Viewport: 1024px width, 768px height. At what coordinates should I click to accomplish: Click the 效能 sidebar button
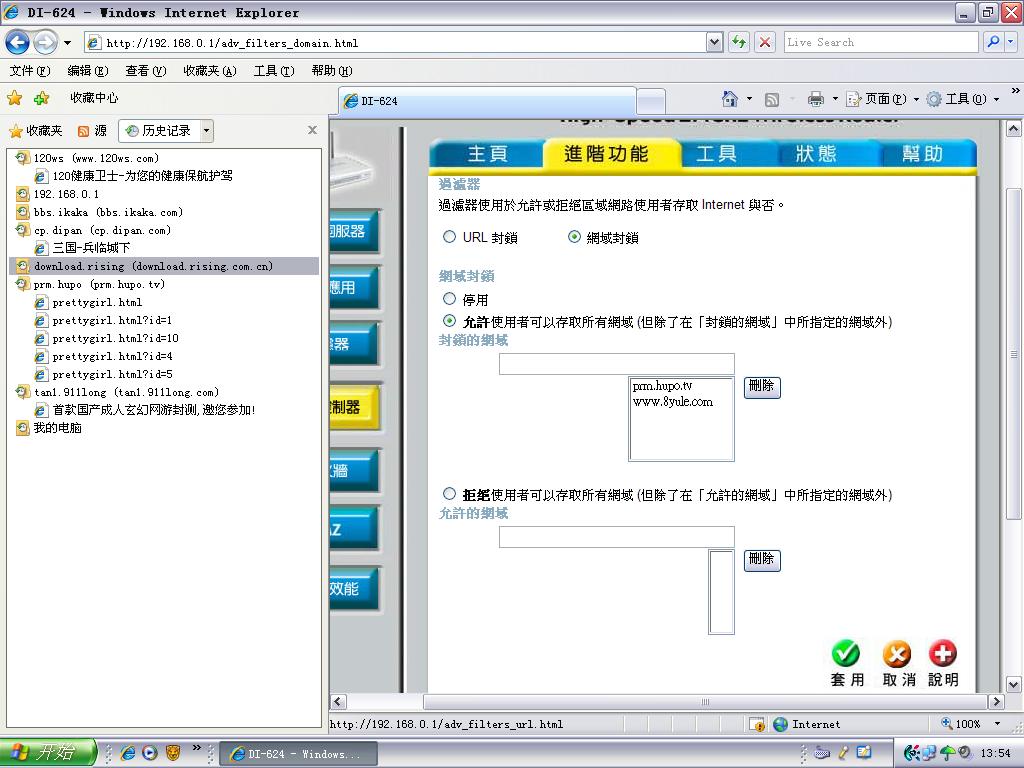[x=354, y=588]
